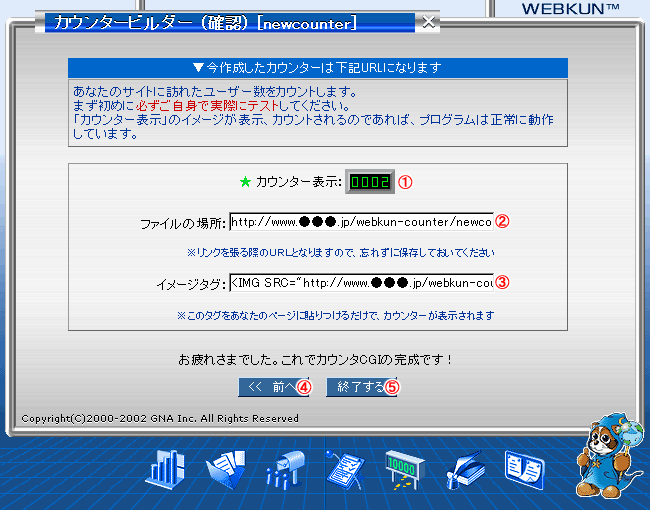Open the bulletin board notes icon

coord(524,470)
